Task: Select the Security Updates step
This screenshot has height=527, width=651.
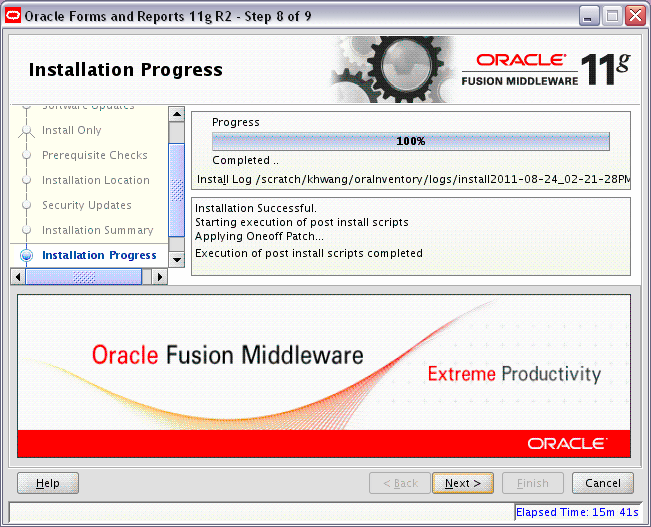Action: pyautogui.click(x=86, y=205)
